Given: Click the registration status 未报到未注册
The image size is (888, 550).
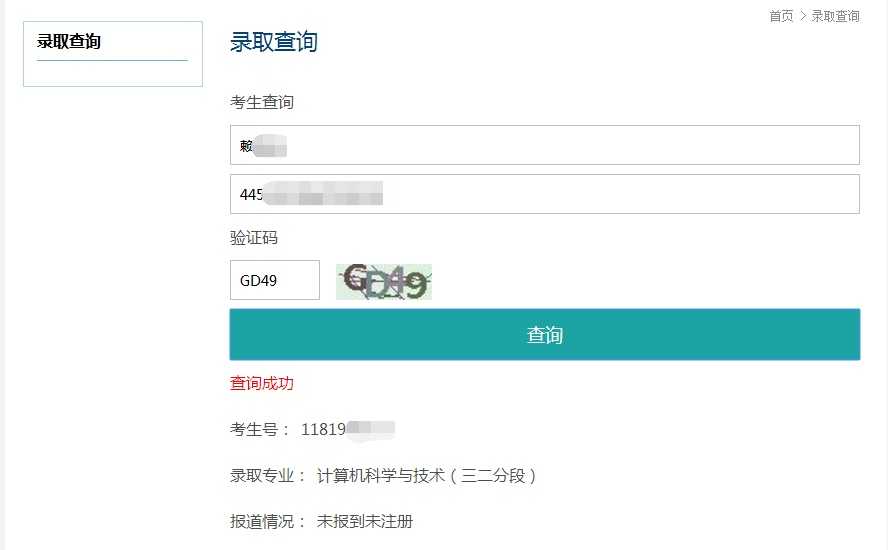Looking at the screenshot, I should tap(365, 521).
